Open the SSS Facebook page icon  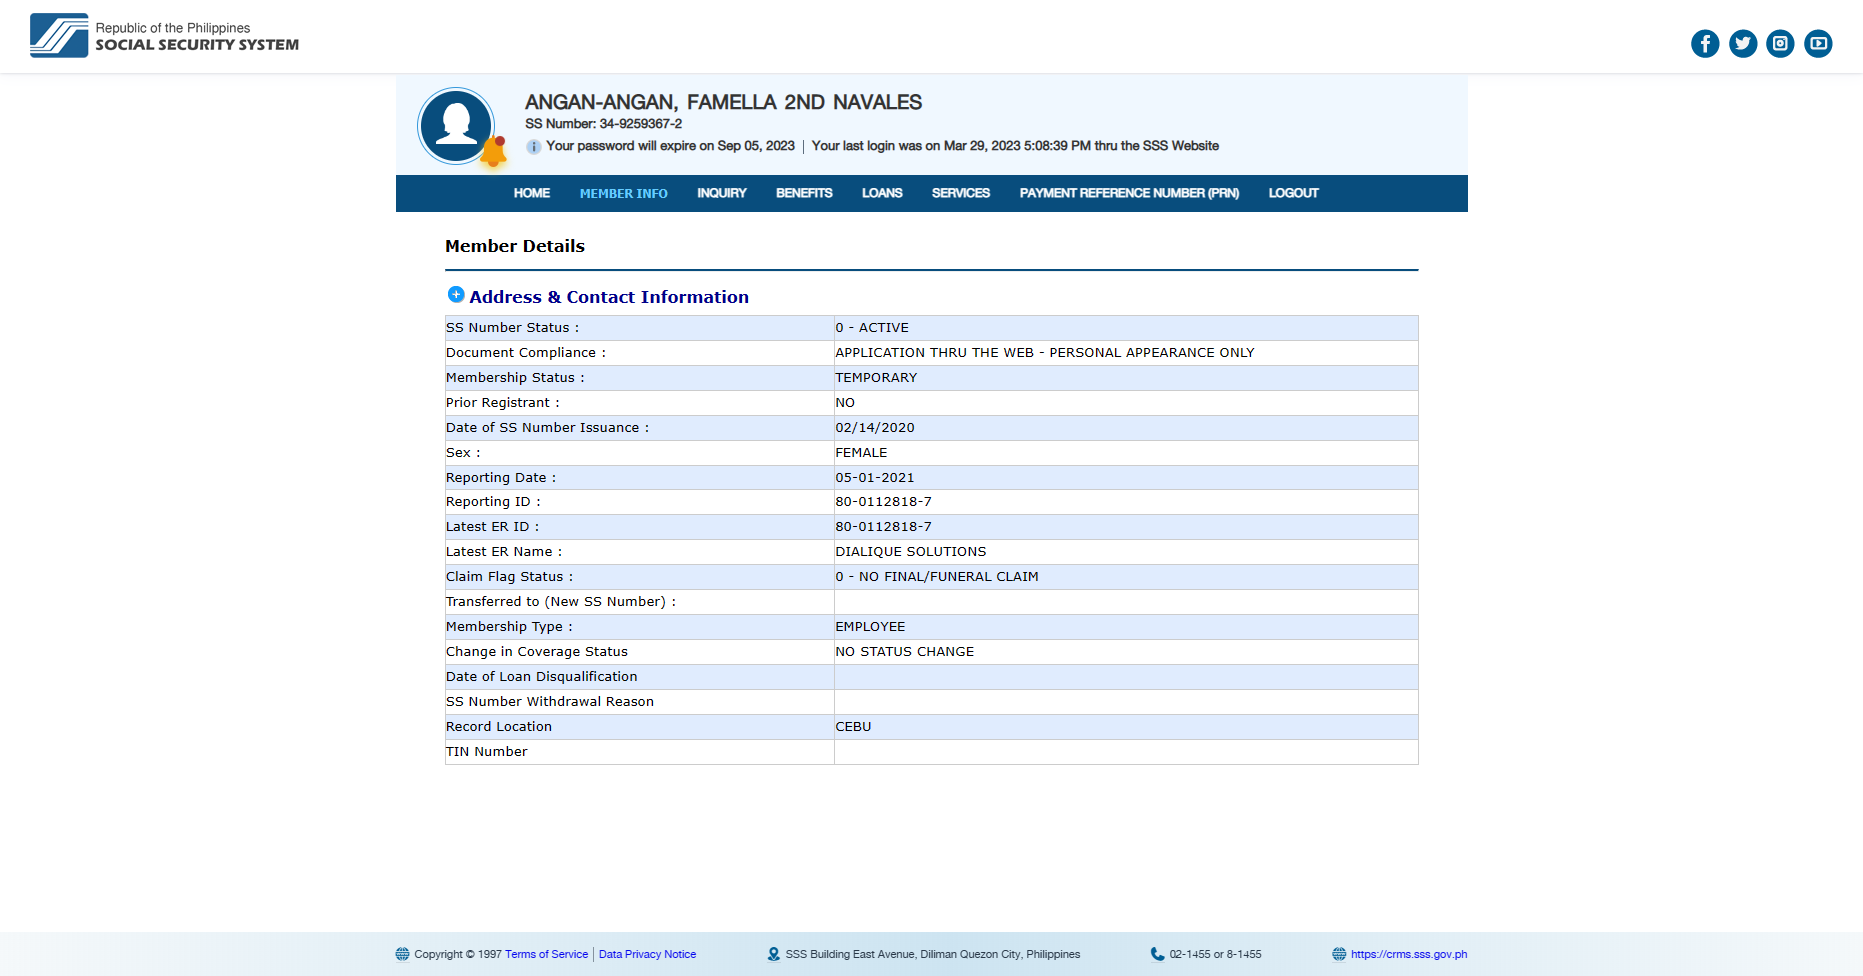[x=1705, y=44]
